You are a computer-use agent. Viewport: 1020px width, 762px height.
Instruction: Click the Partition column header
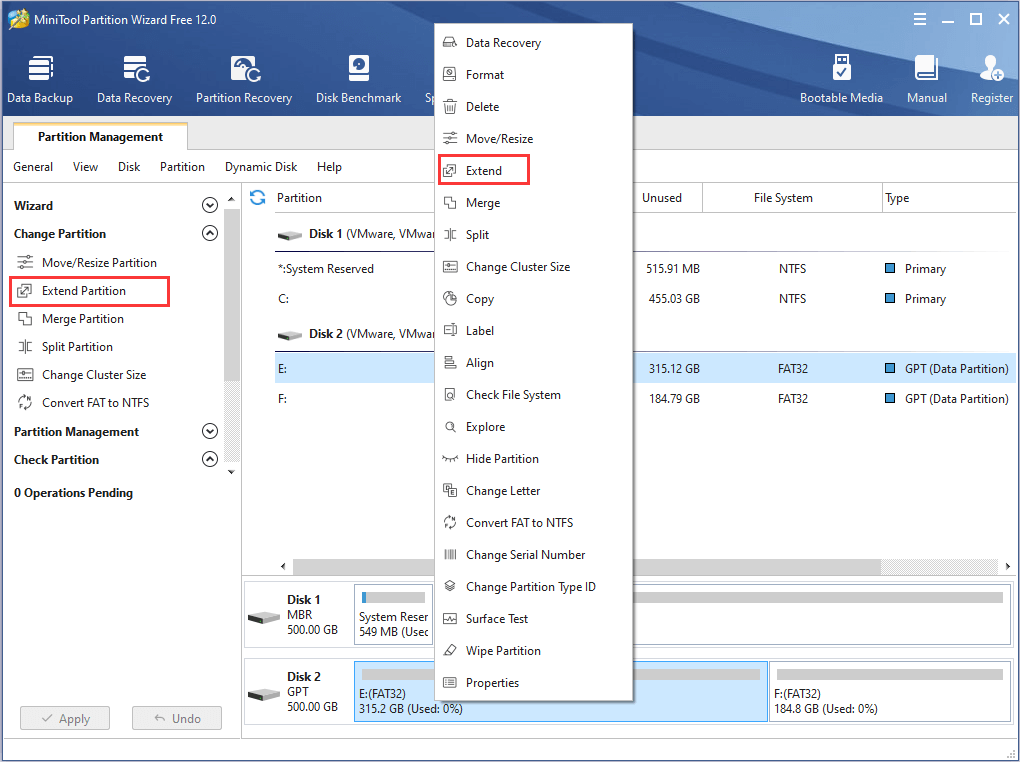(299, 198)
